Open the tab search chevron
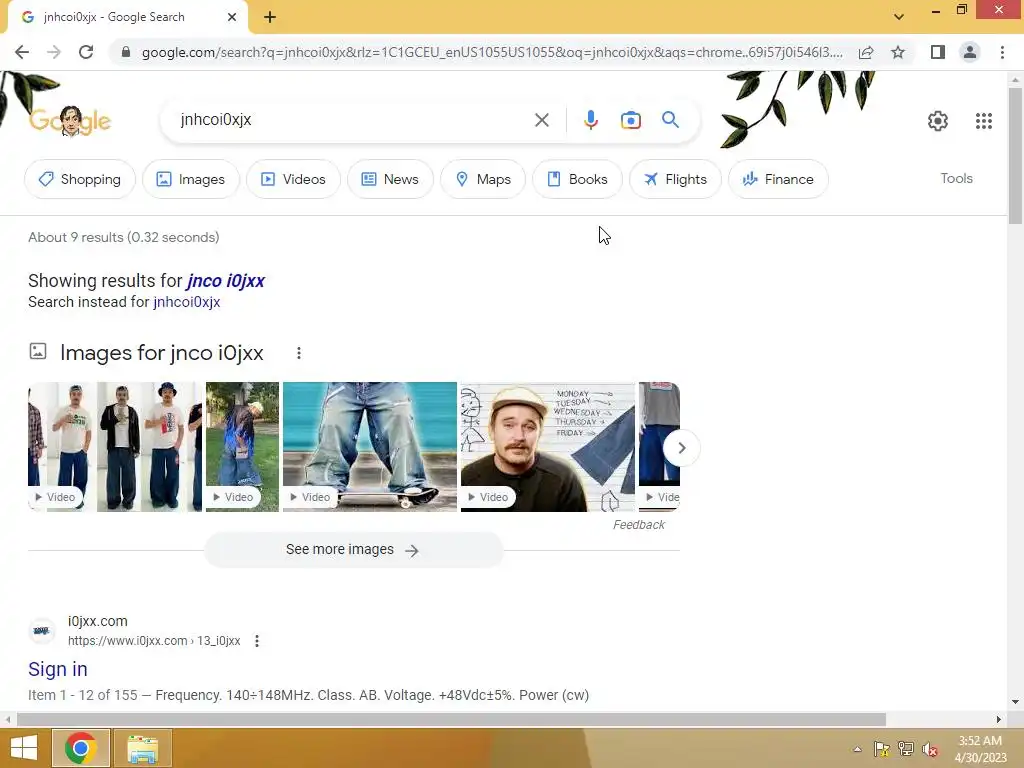1024x768 pixels. [x=899, y=17]
